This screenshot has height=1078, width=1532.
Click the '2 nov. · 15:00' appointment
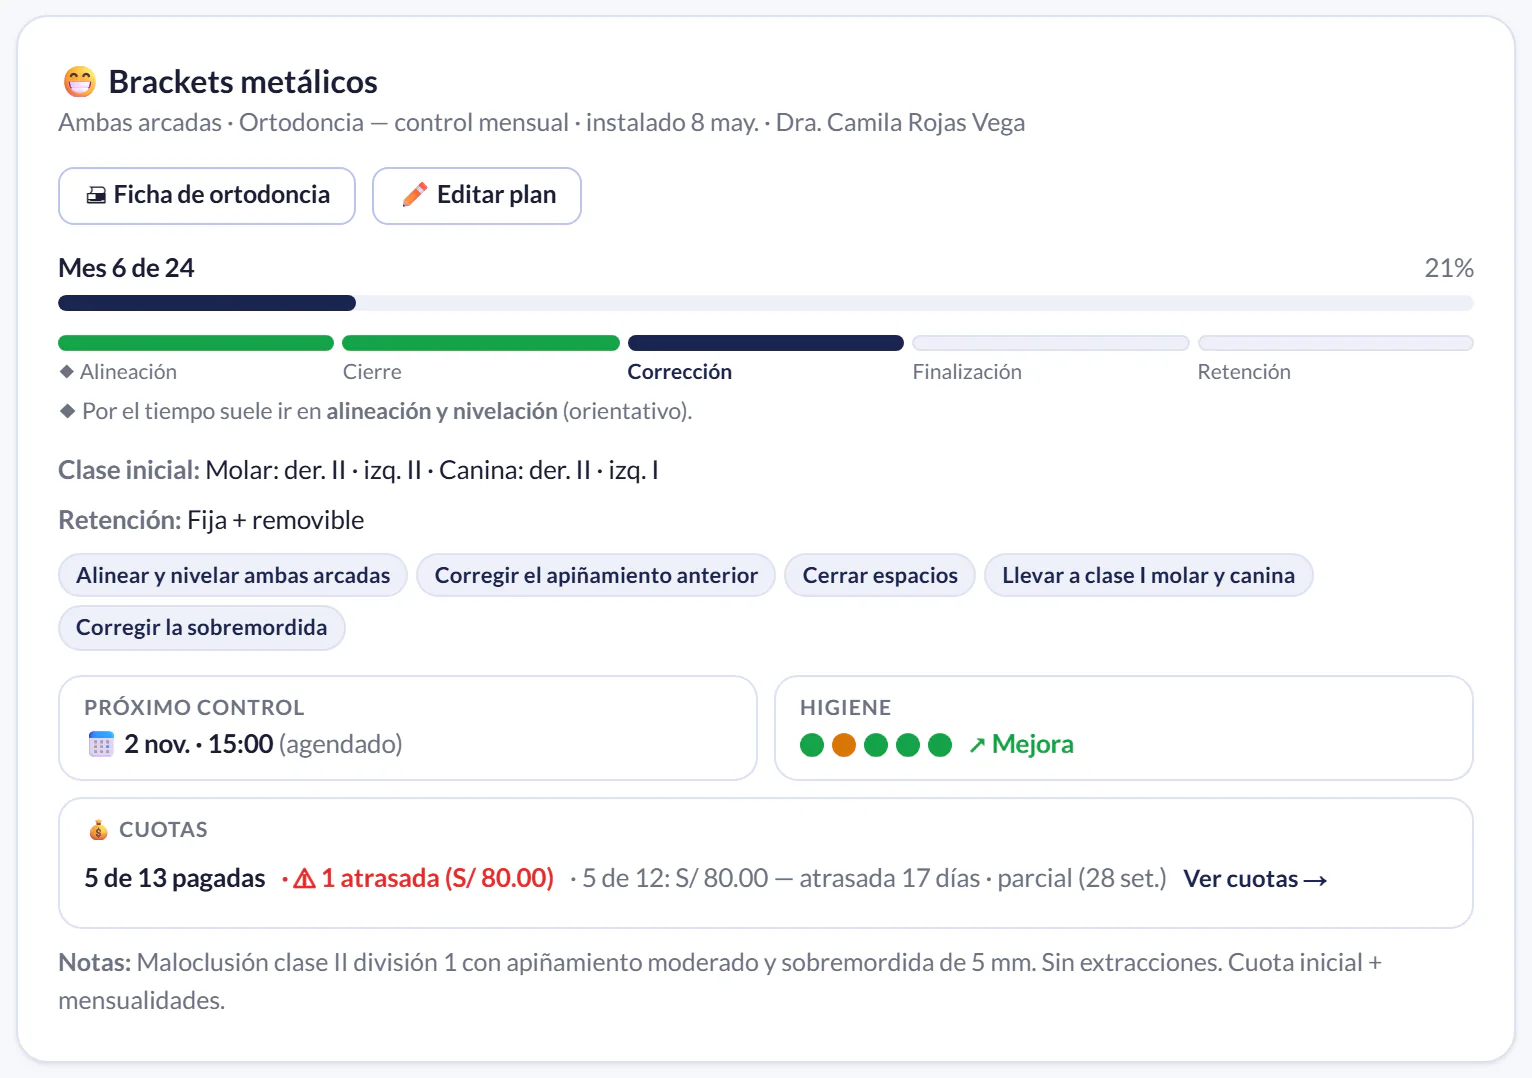(199, 744)
